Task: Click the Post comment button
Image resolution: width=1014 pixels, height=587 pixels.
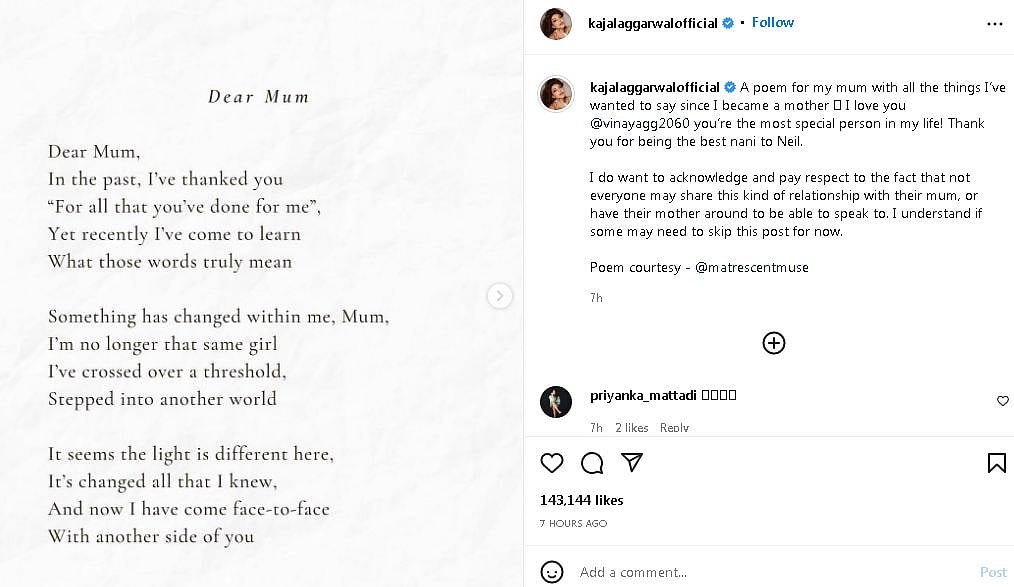Action: pos(993,572)
